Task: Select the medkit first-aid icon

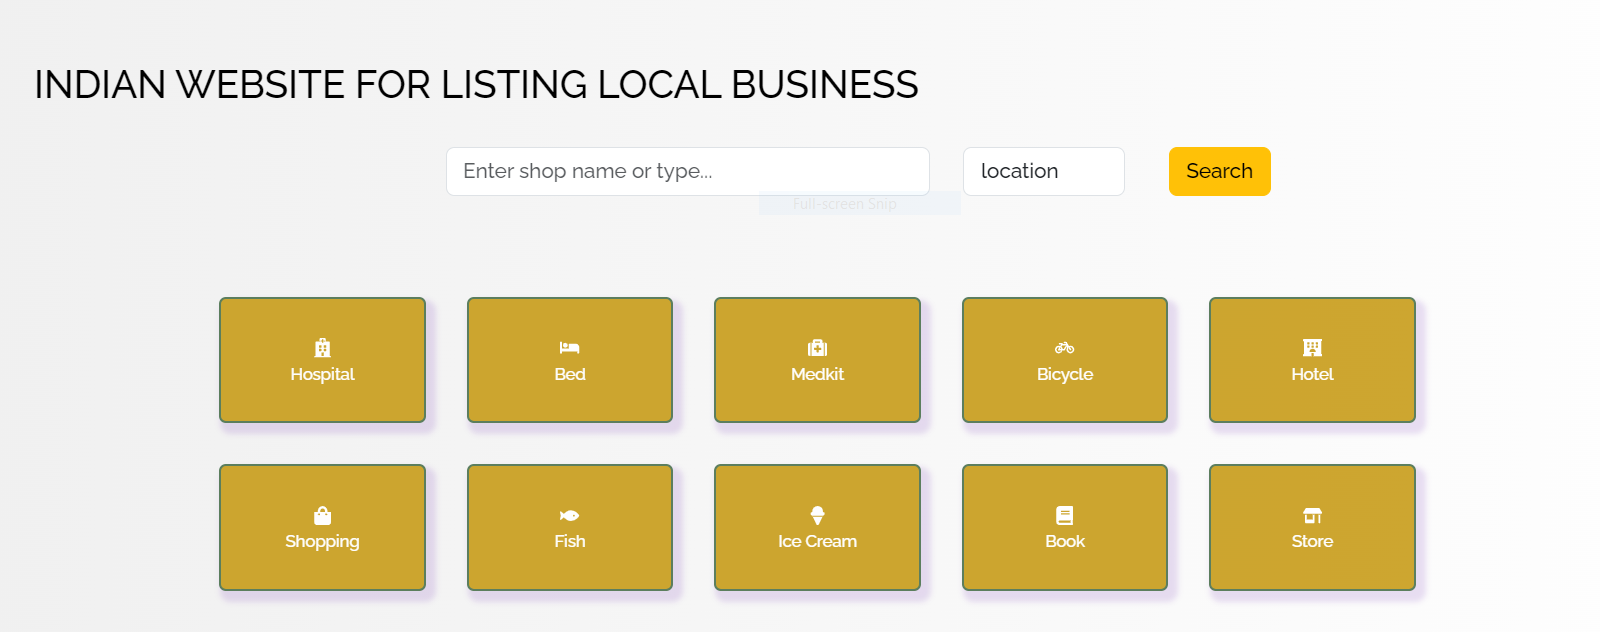Action: [817, 348]
